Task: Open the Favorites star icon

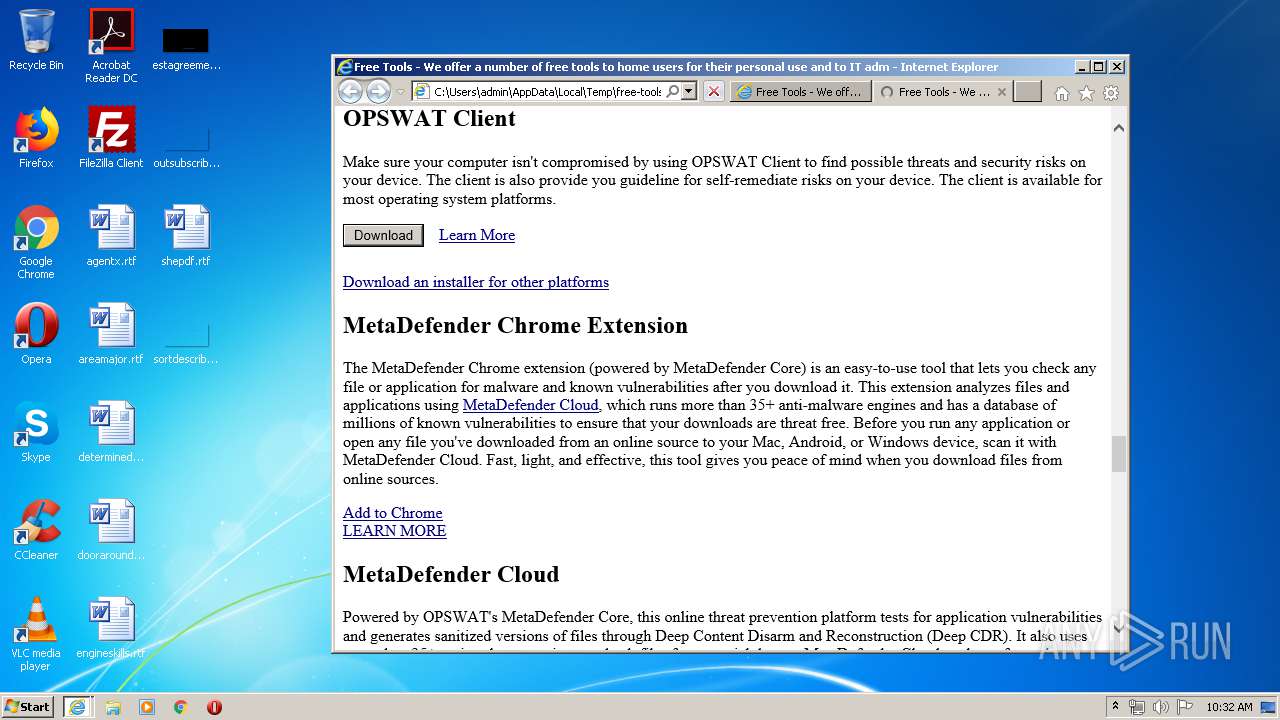Action: (1086, 93)
